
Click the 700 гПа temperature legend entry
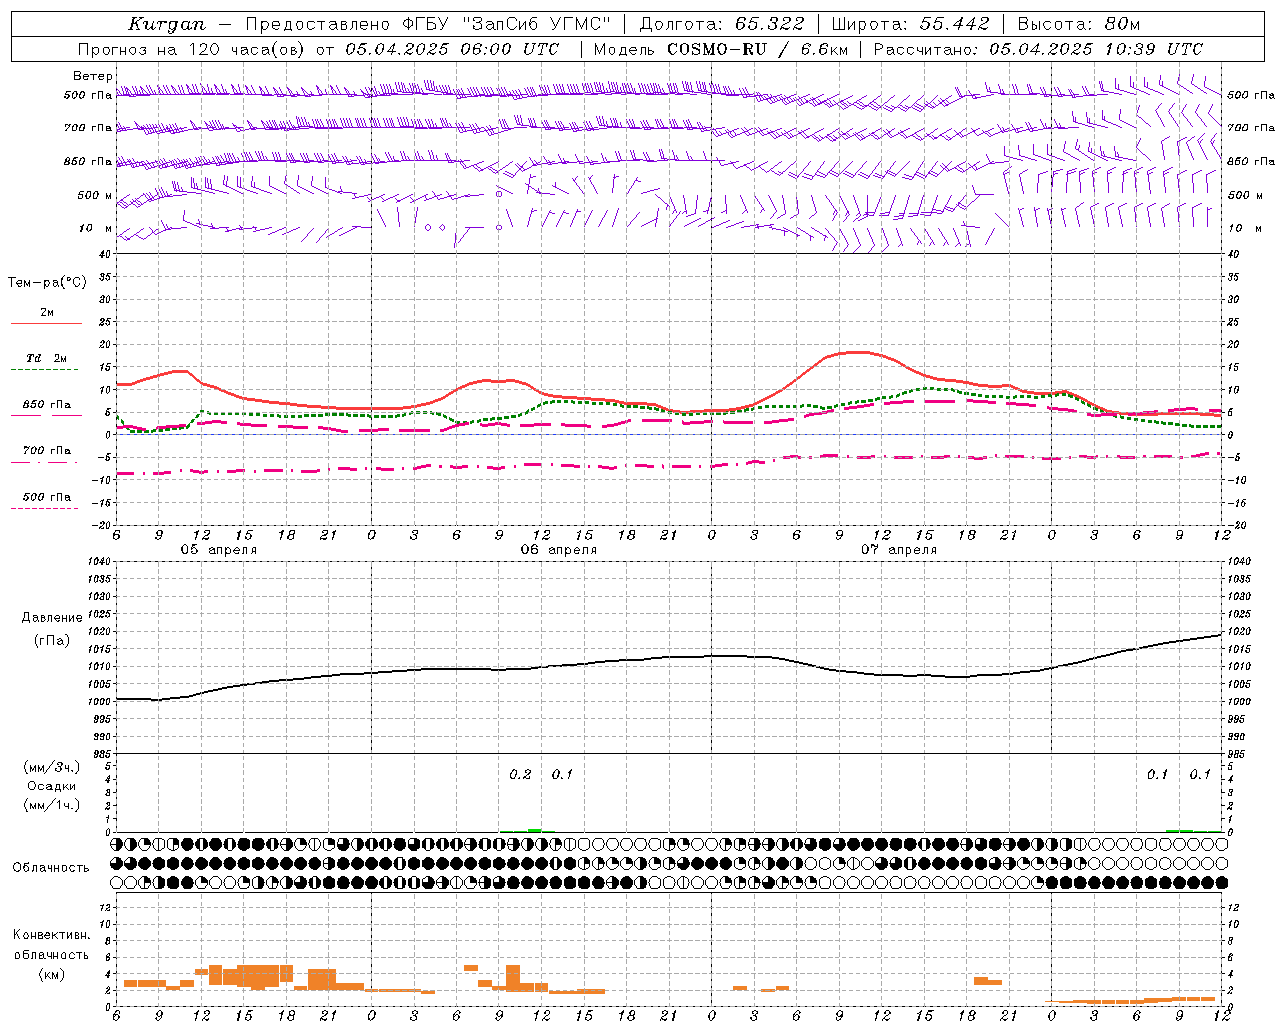coord(47,450)
